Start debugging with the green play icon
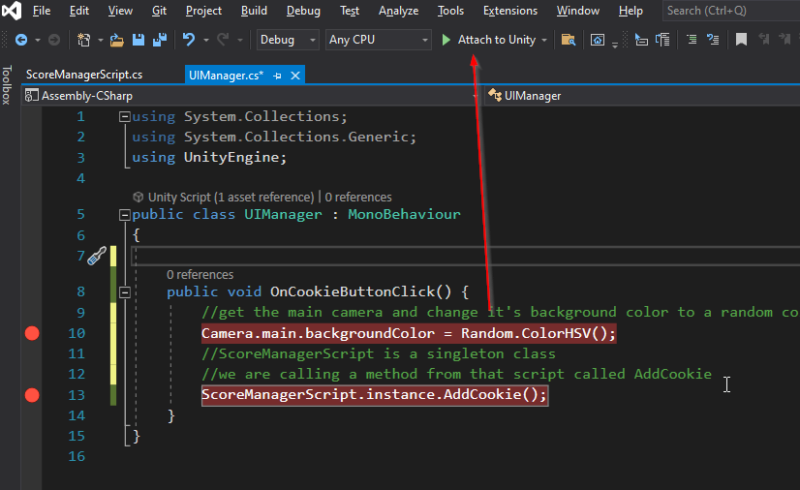Viewport: 800px width, 490px height. 446,40
